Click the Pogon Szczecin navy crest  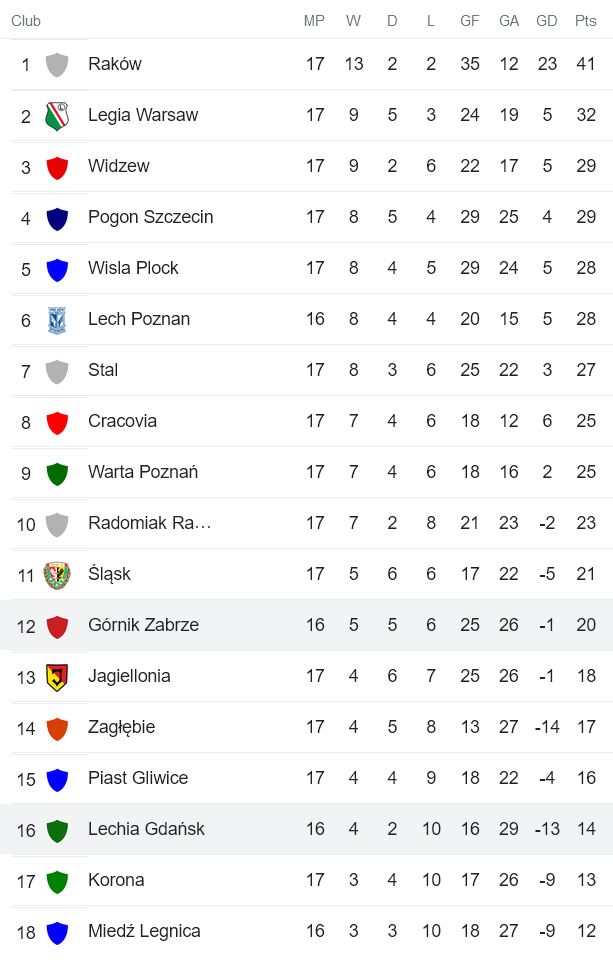57,216
